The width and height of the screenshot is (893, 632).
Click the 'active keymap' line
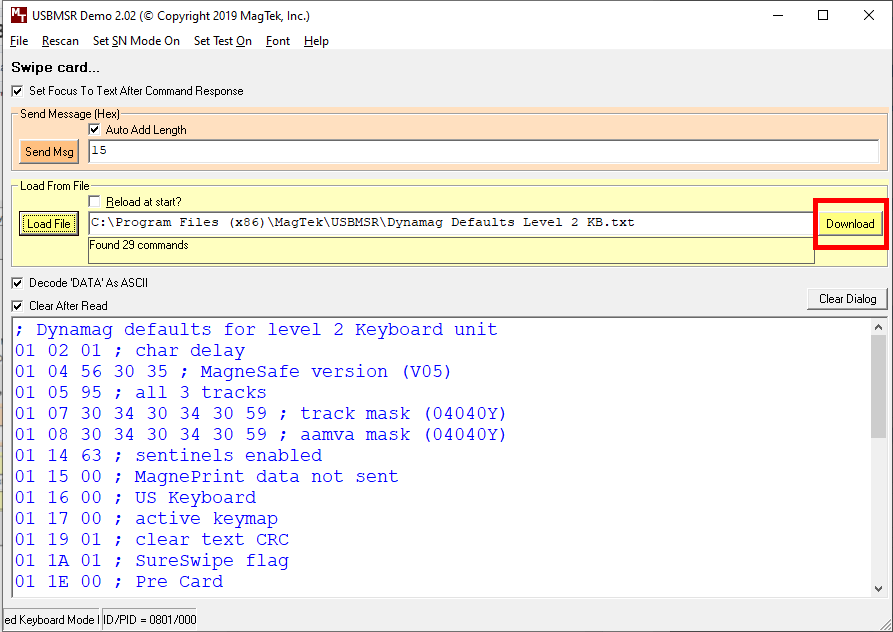click(x=146, y=519)
